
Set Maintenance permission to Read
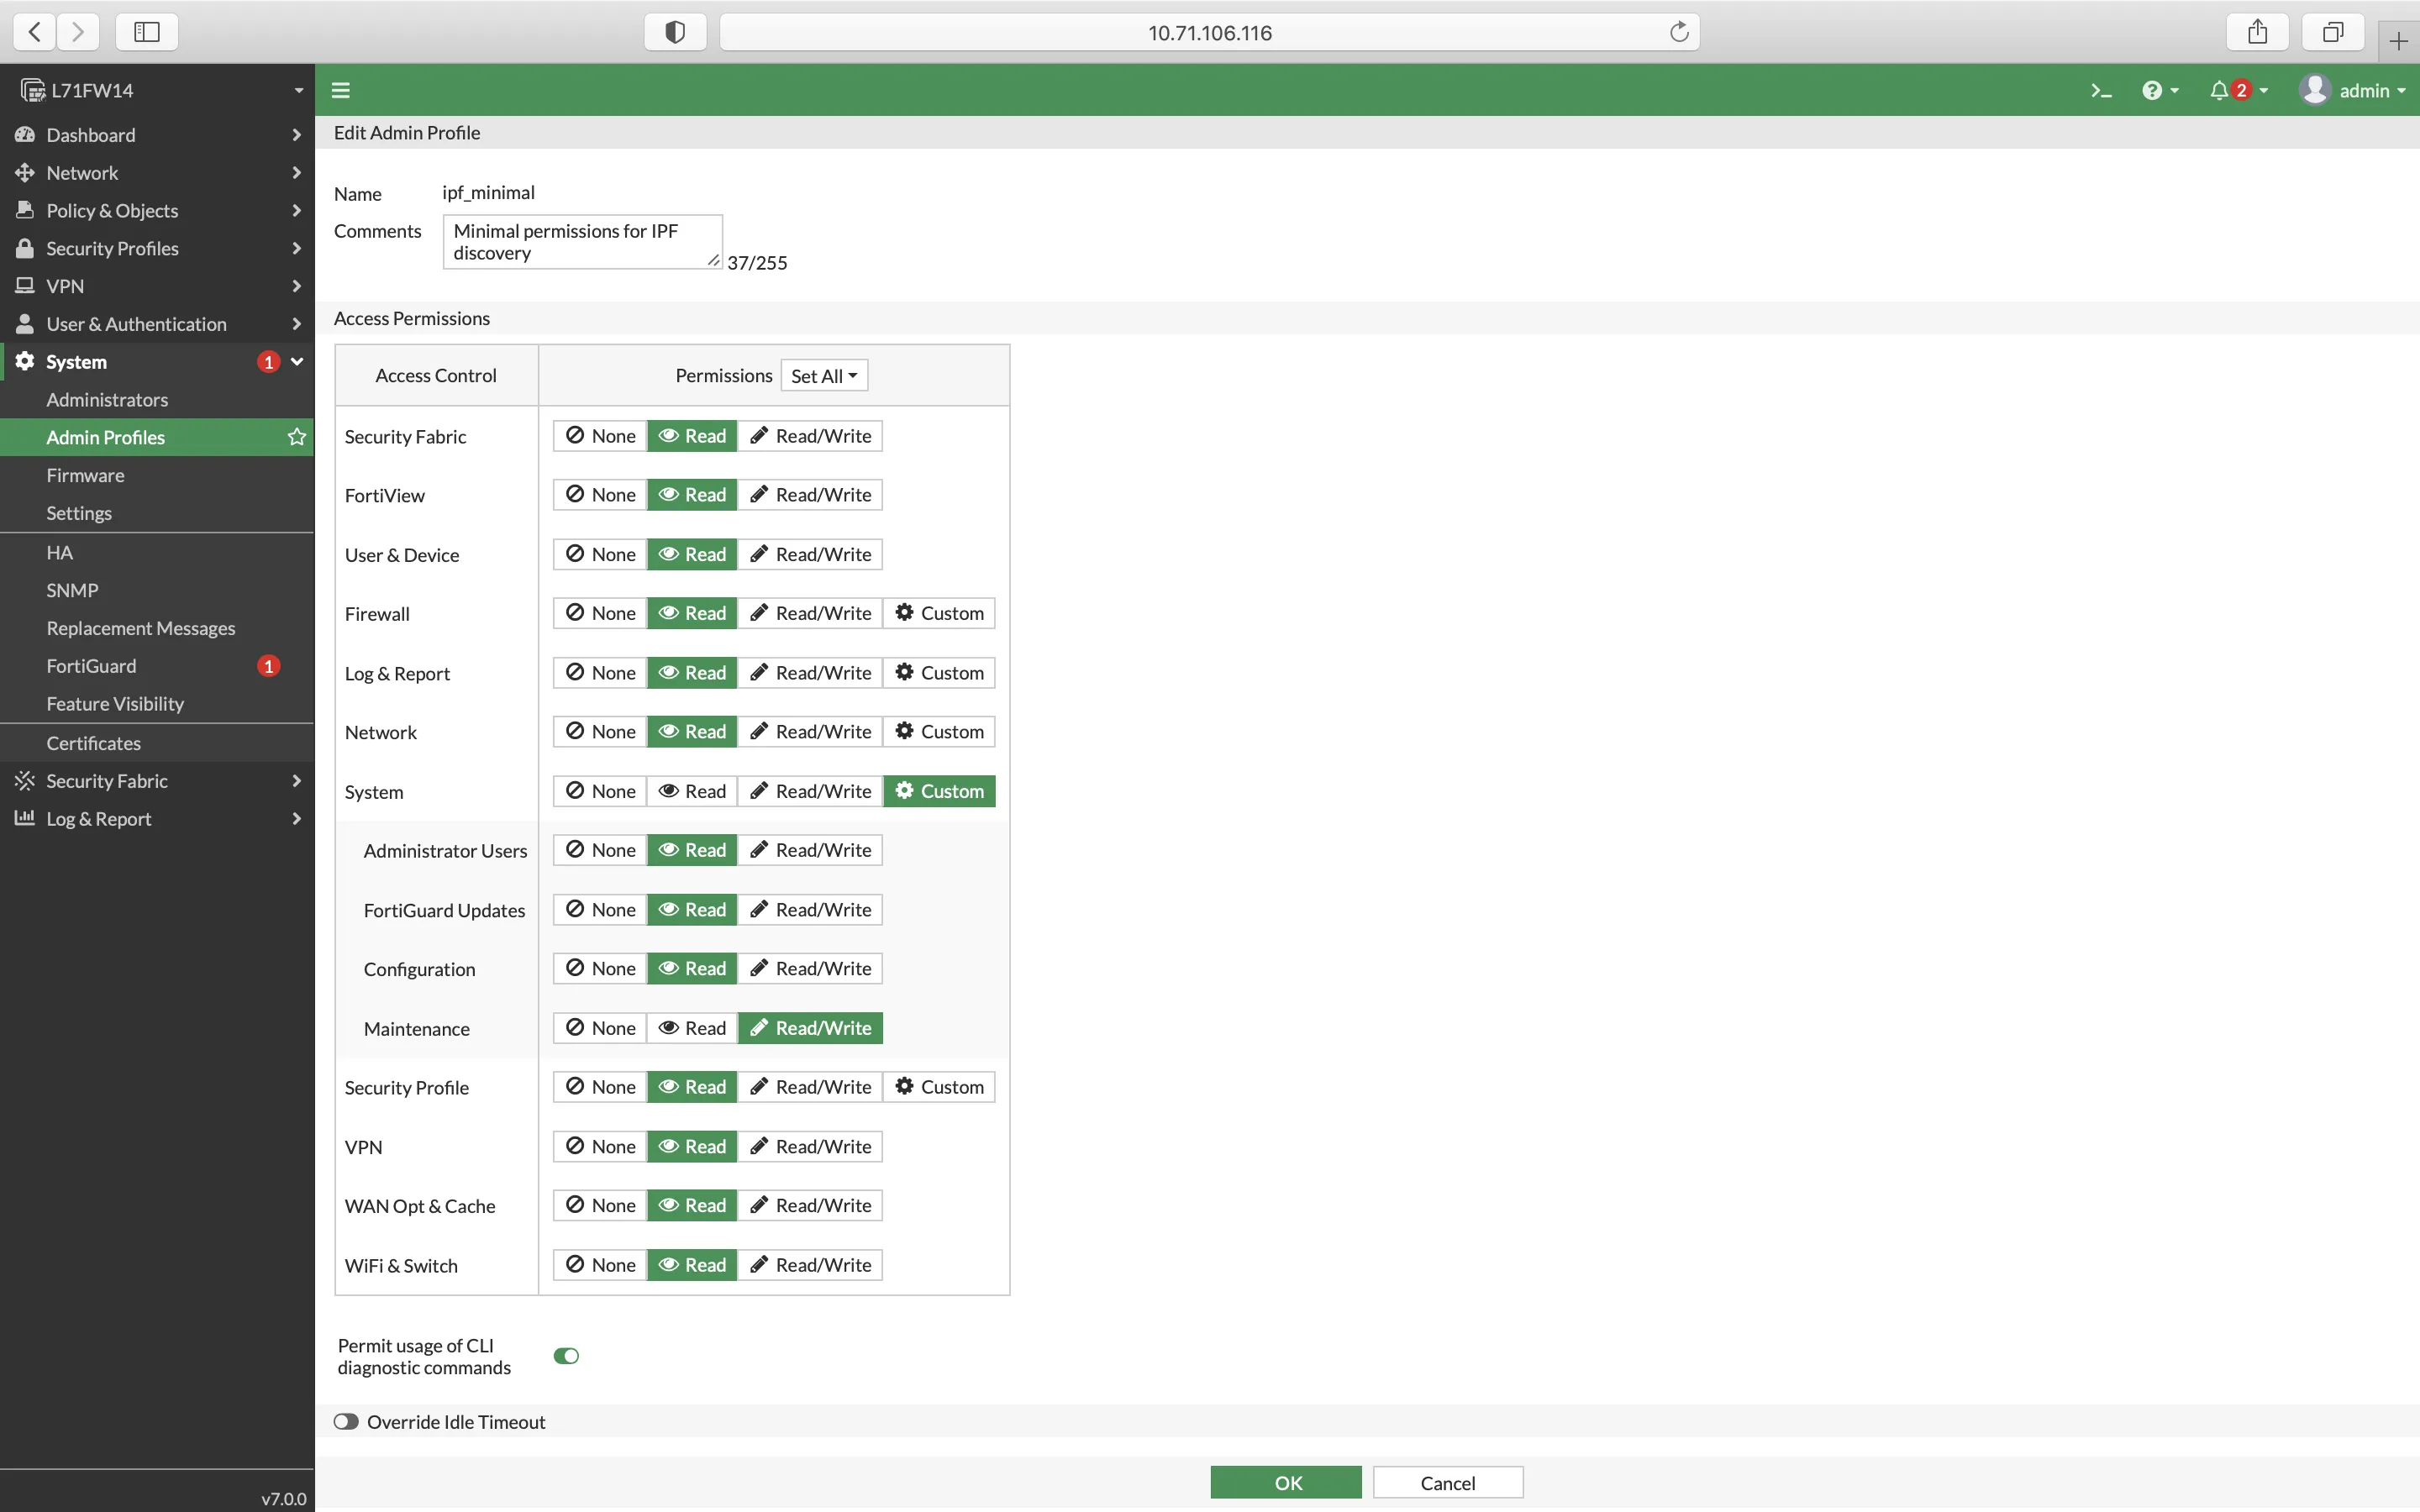point(692,1028)
